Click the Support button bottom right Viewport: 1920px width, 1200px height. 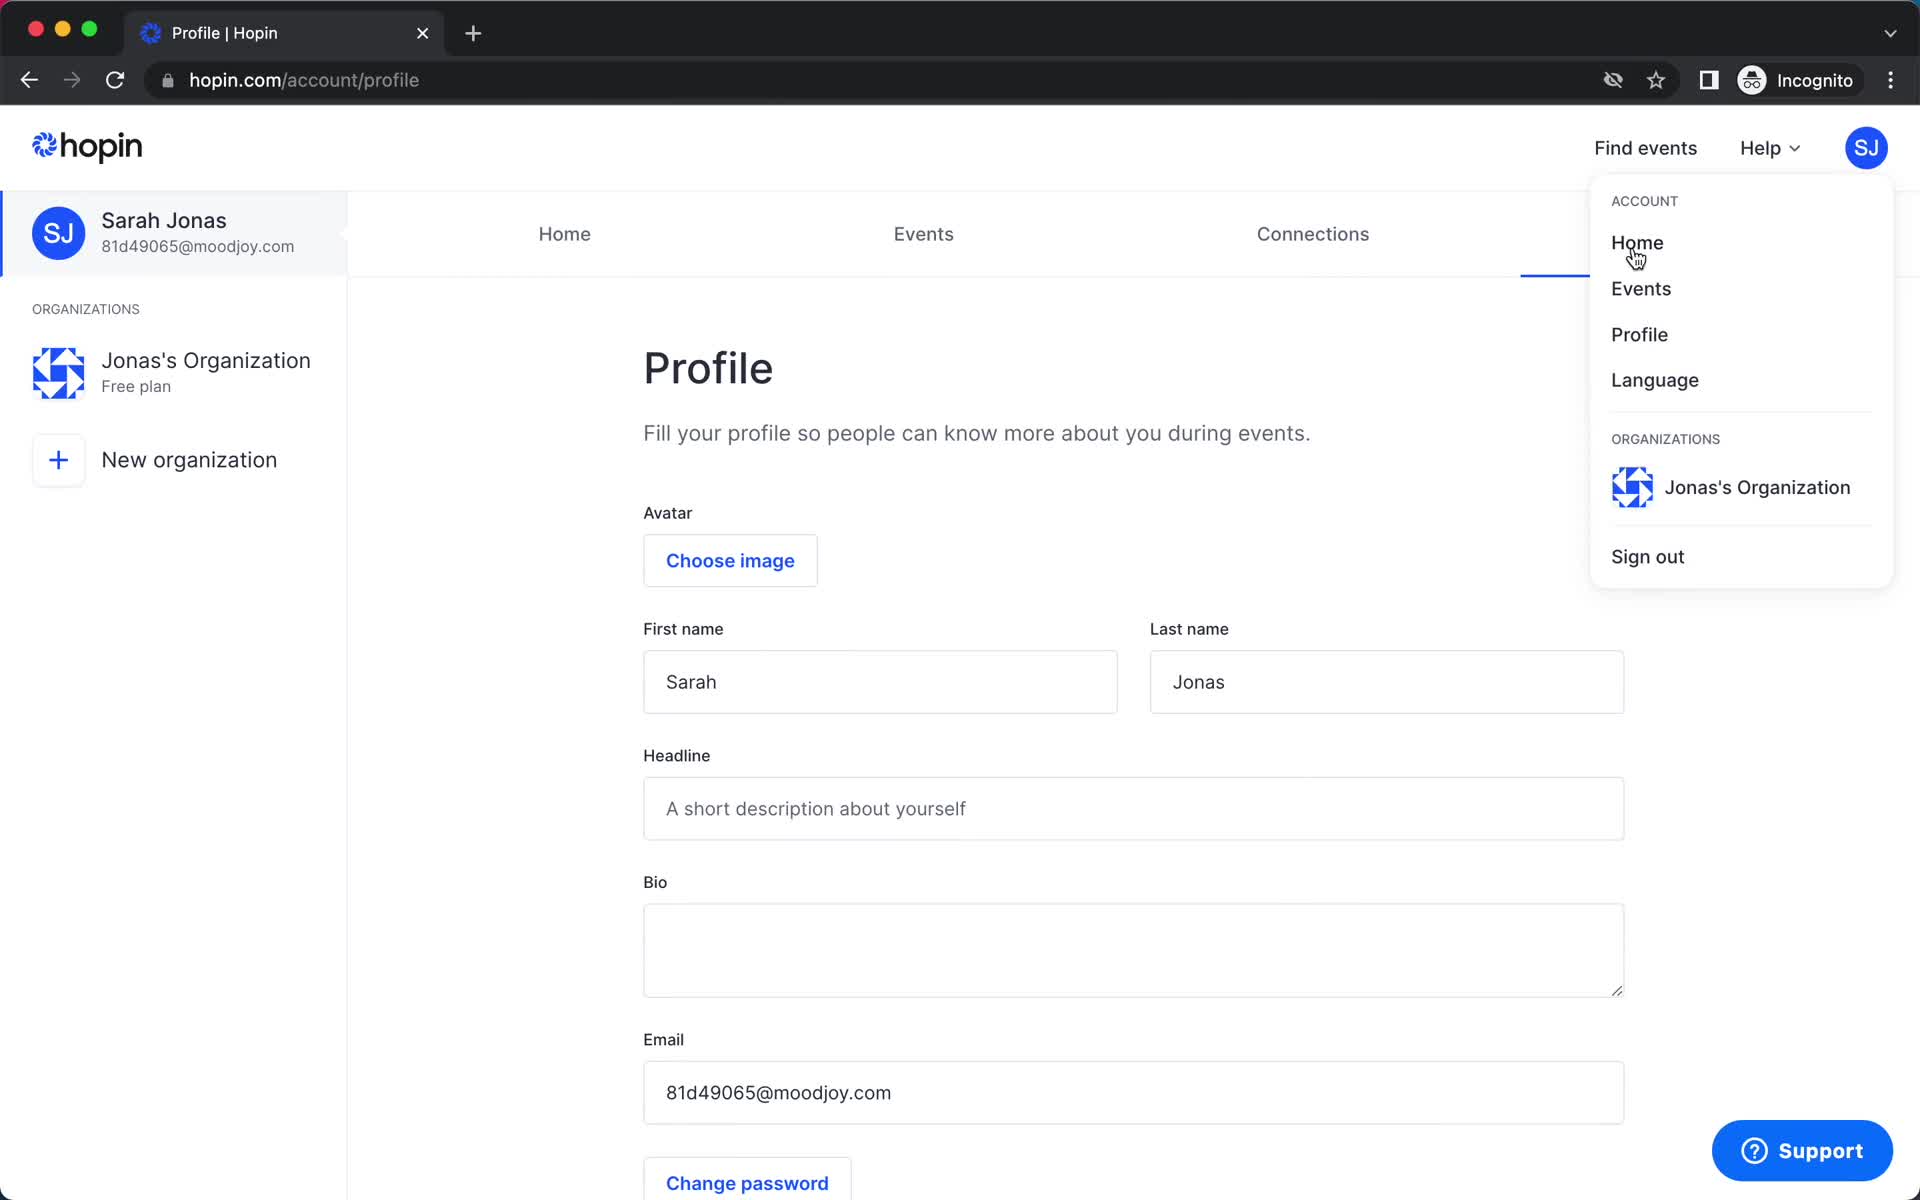1803,1150
